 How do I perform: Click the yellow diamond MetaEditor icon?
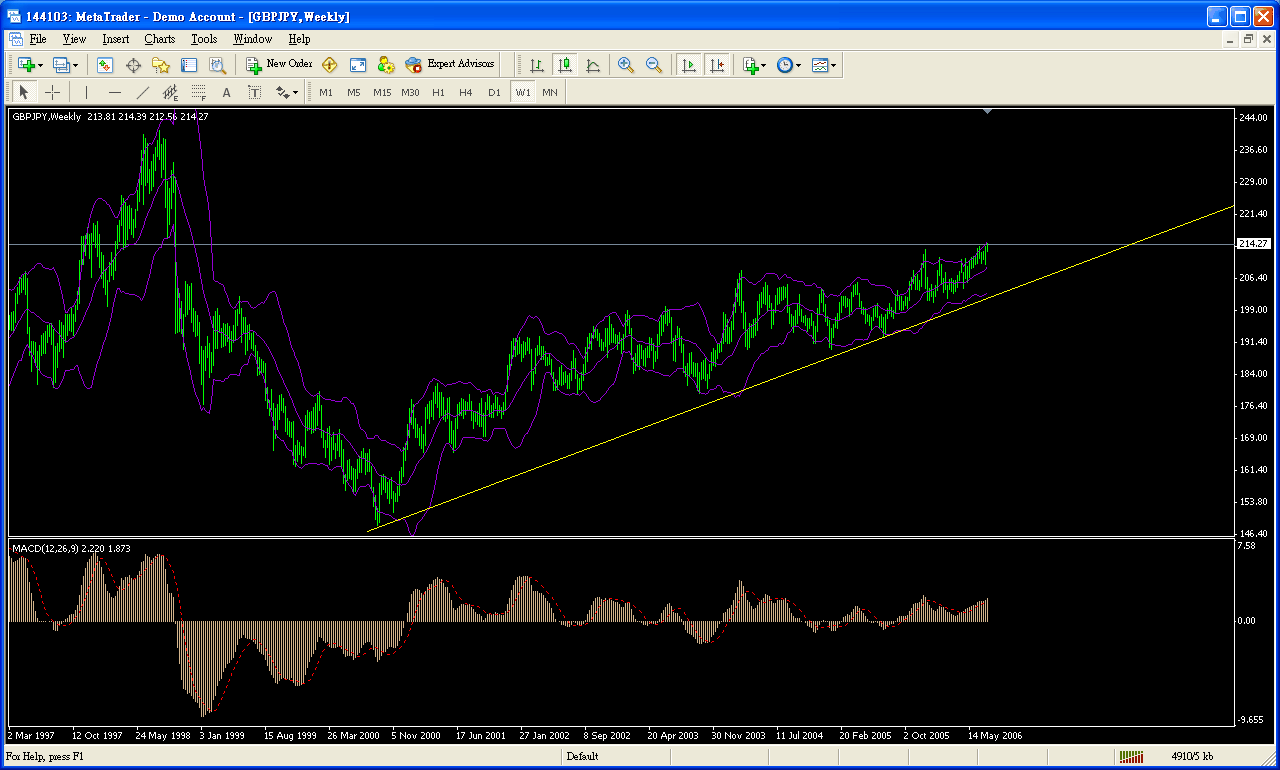[x=330, y=64]
